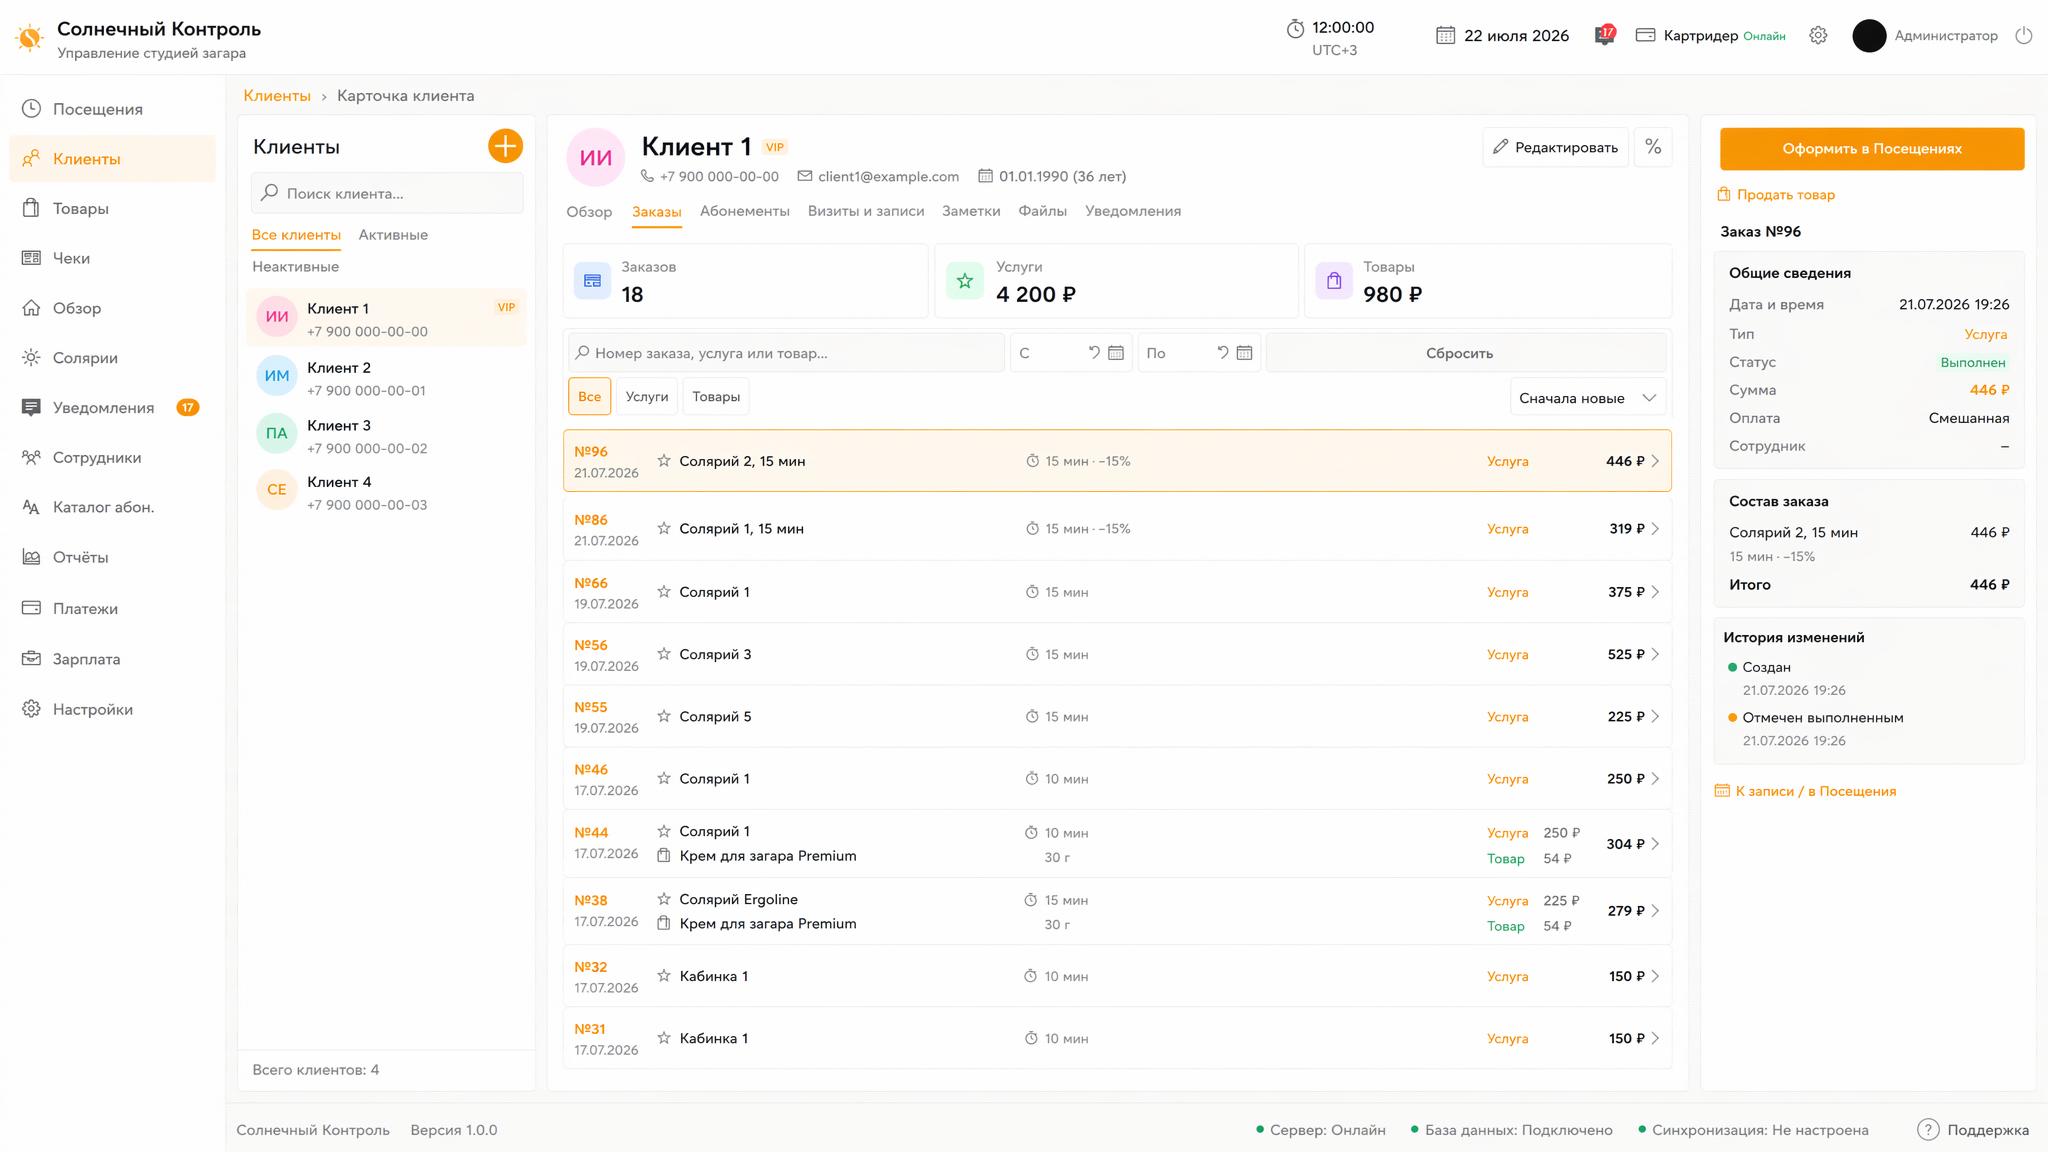Open the Сначала новые sort dropdown
Screen dimensions: 2048x1152
[x=1588, y=398]
